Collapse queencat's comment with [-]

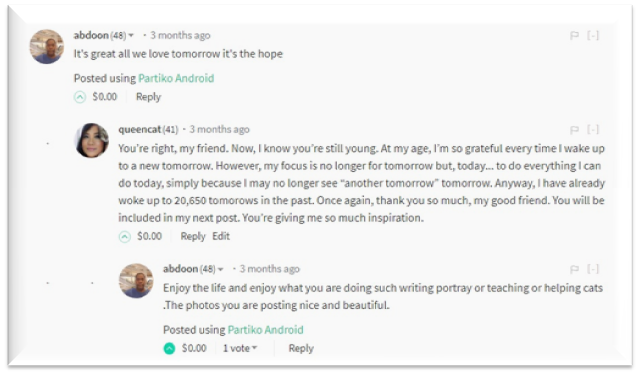click(x=593, y=130)
